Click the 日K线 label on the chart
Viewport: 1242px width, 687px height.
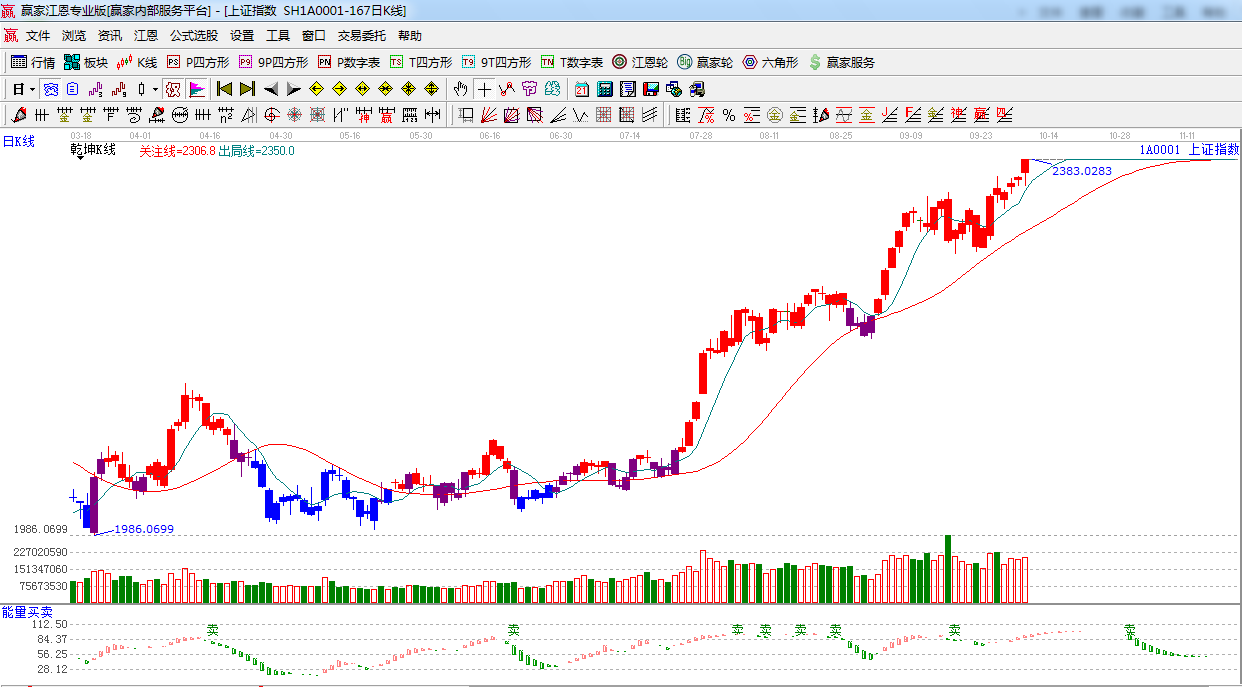coord(18,142)
